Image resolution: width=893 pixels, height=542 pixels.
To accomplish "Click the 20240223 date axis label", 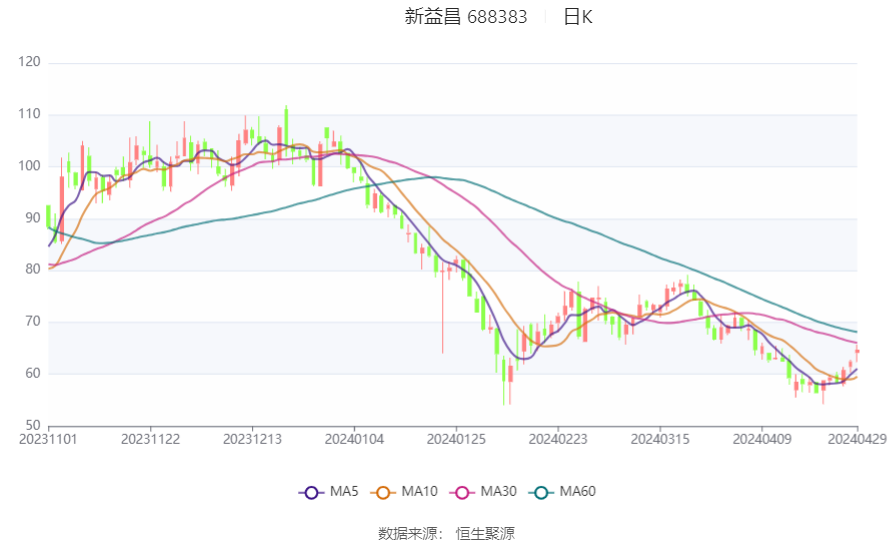I will click(558, 440).
